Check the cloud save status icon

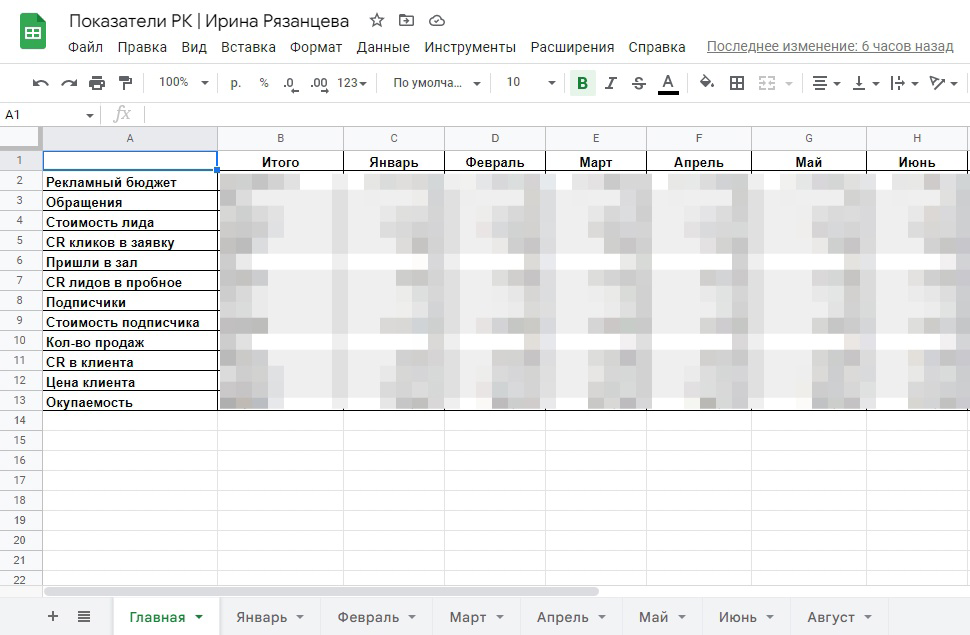pos(437,21)
